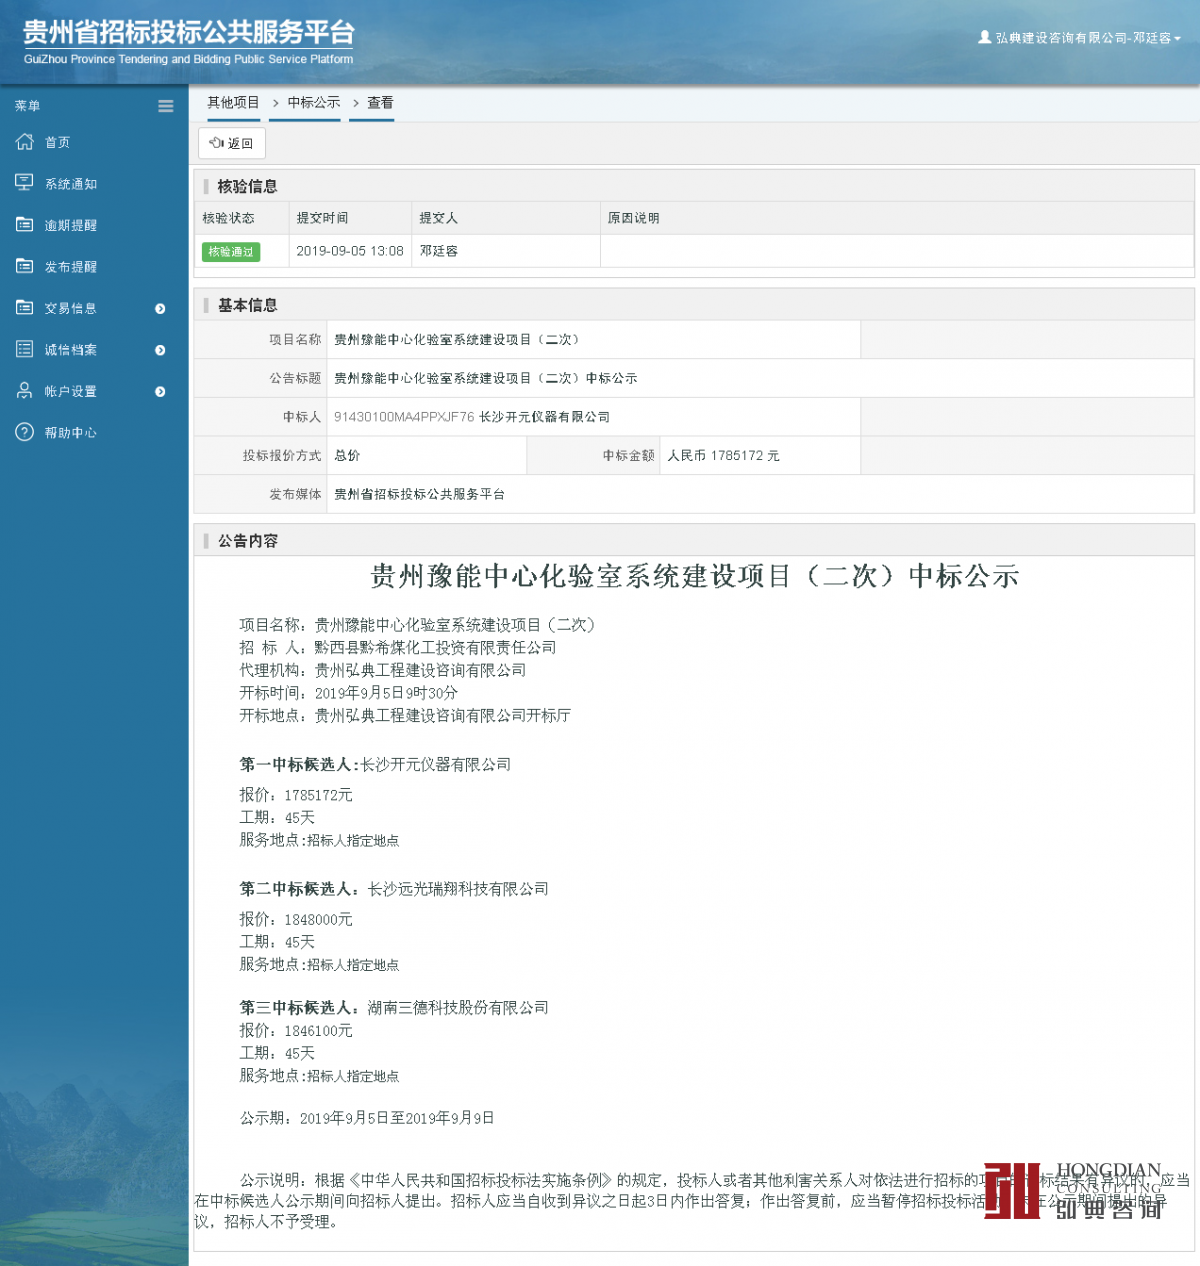
Task: Click the announcement heading 中标公示 title
Action: [695, 576]
